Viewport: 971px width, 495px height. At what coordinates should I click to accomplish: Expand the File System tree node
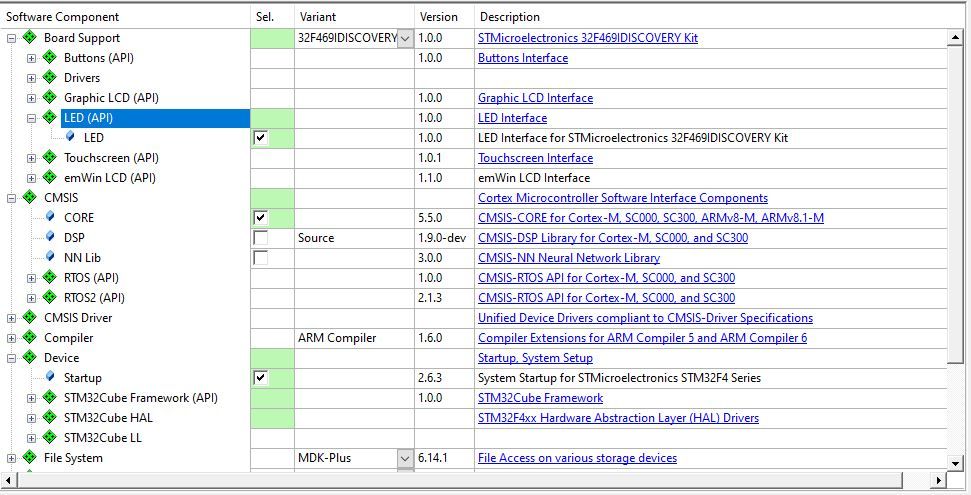tap(11, 458)
